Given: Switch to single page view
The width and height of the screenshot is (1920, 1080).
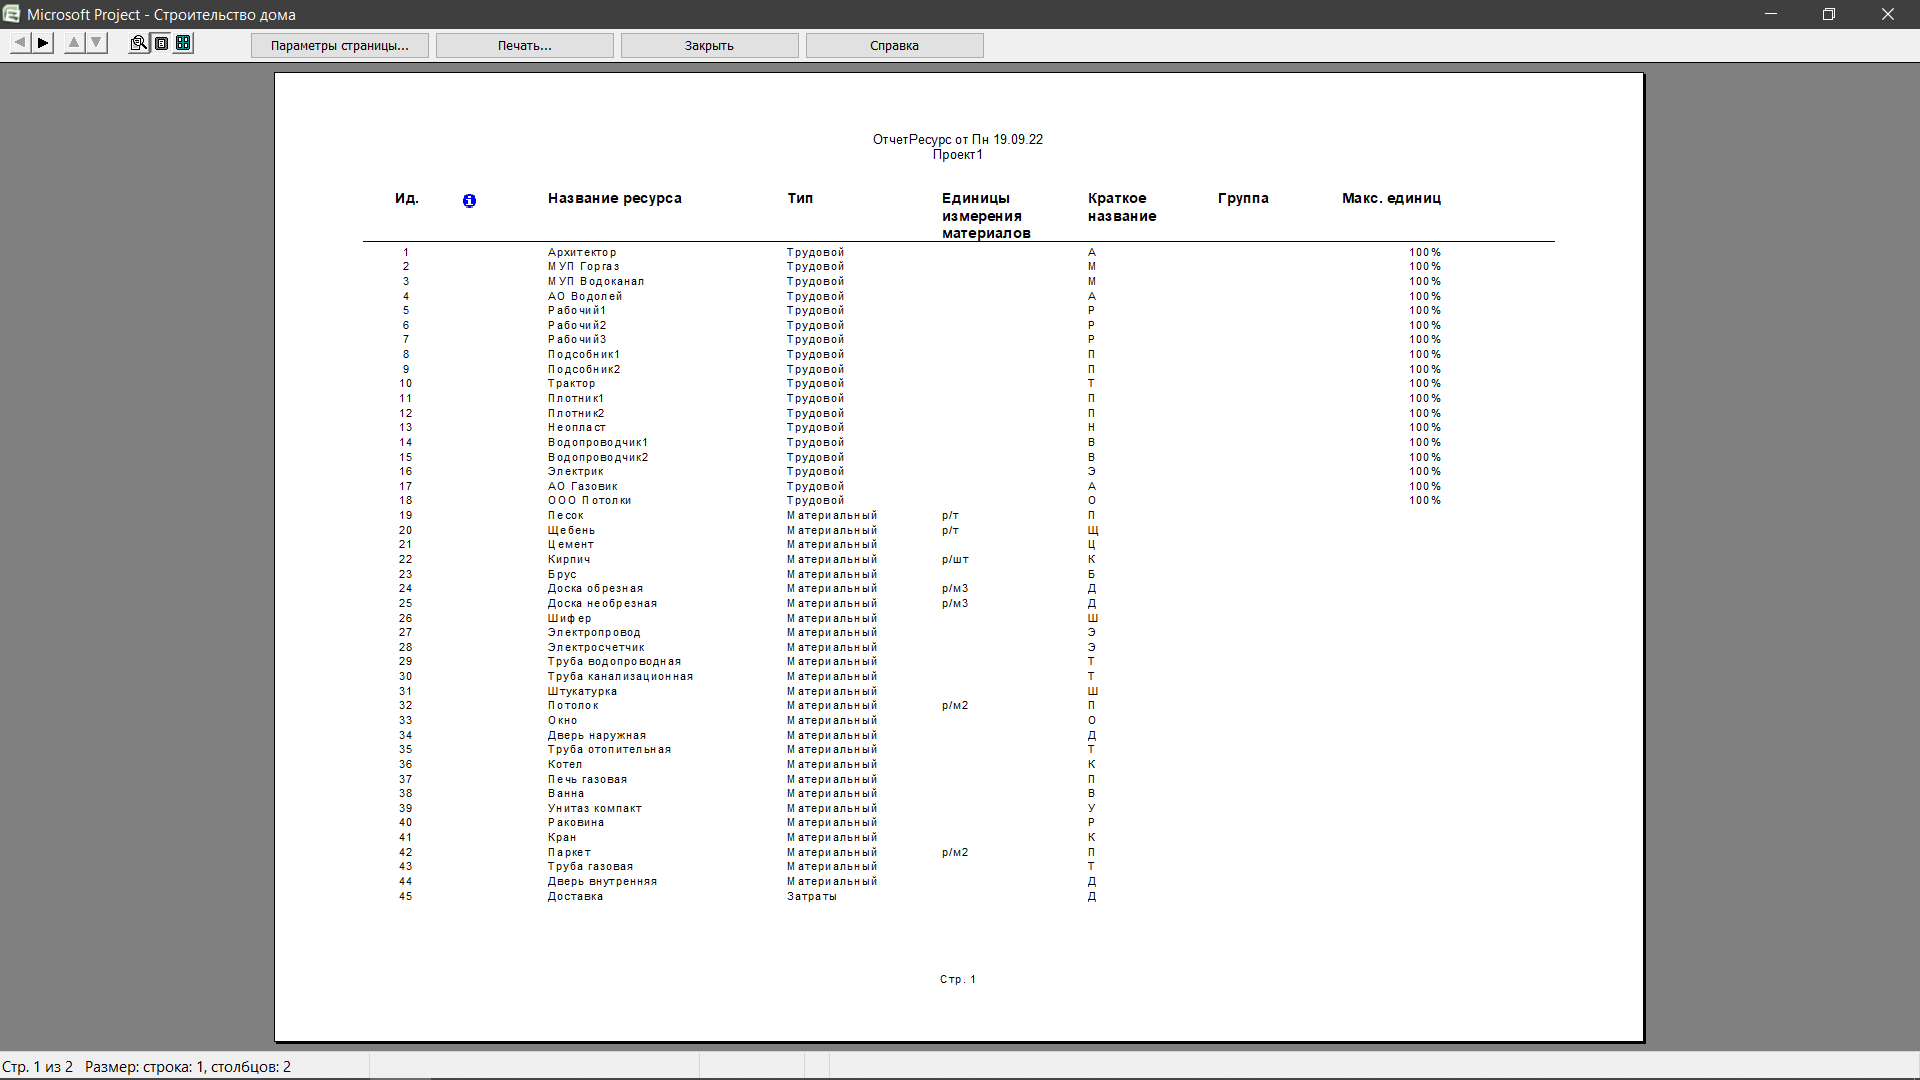Looking at the screenshot, I should coord(161,43).
